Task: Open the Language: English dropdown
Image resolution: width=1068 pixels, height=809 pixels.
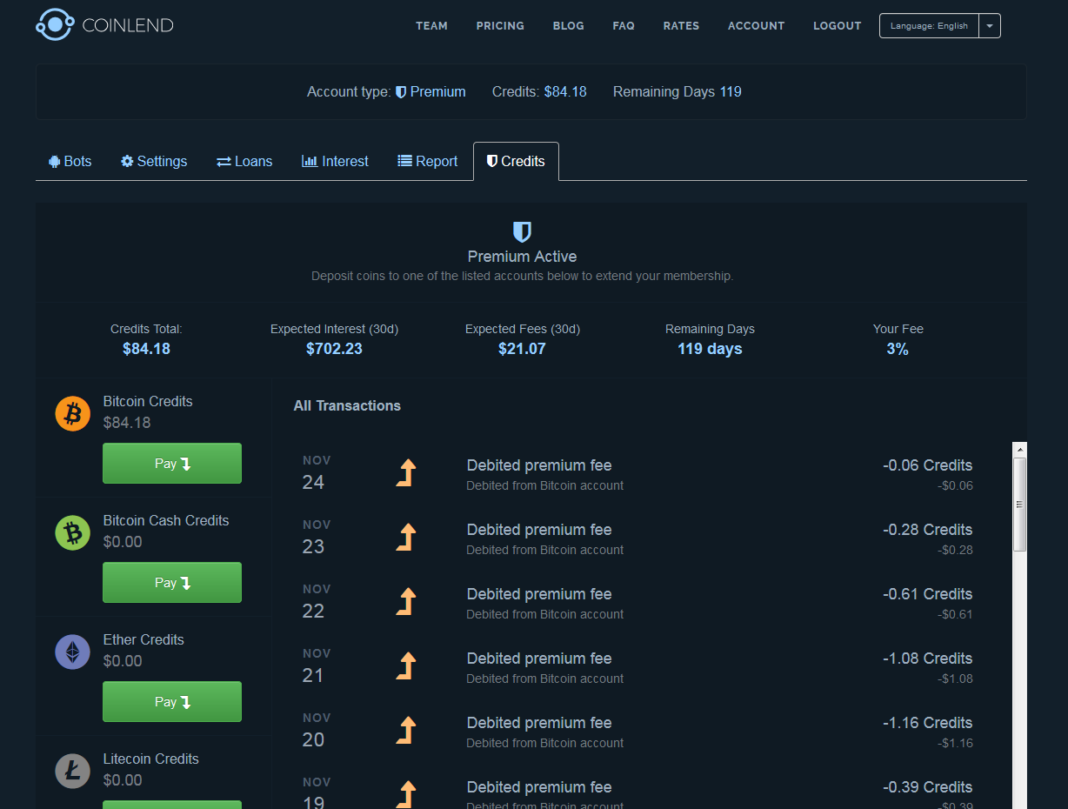Action: click(928, 26)
